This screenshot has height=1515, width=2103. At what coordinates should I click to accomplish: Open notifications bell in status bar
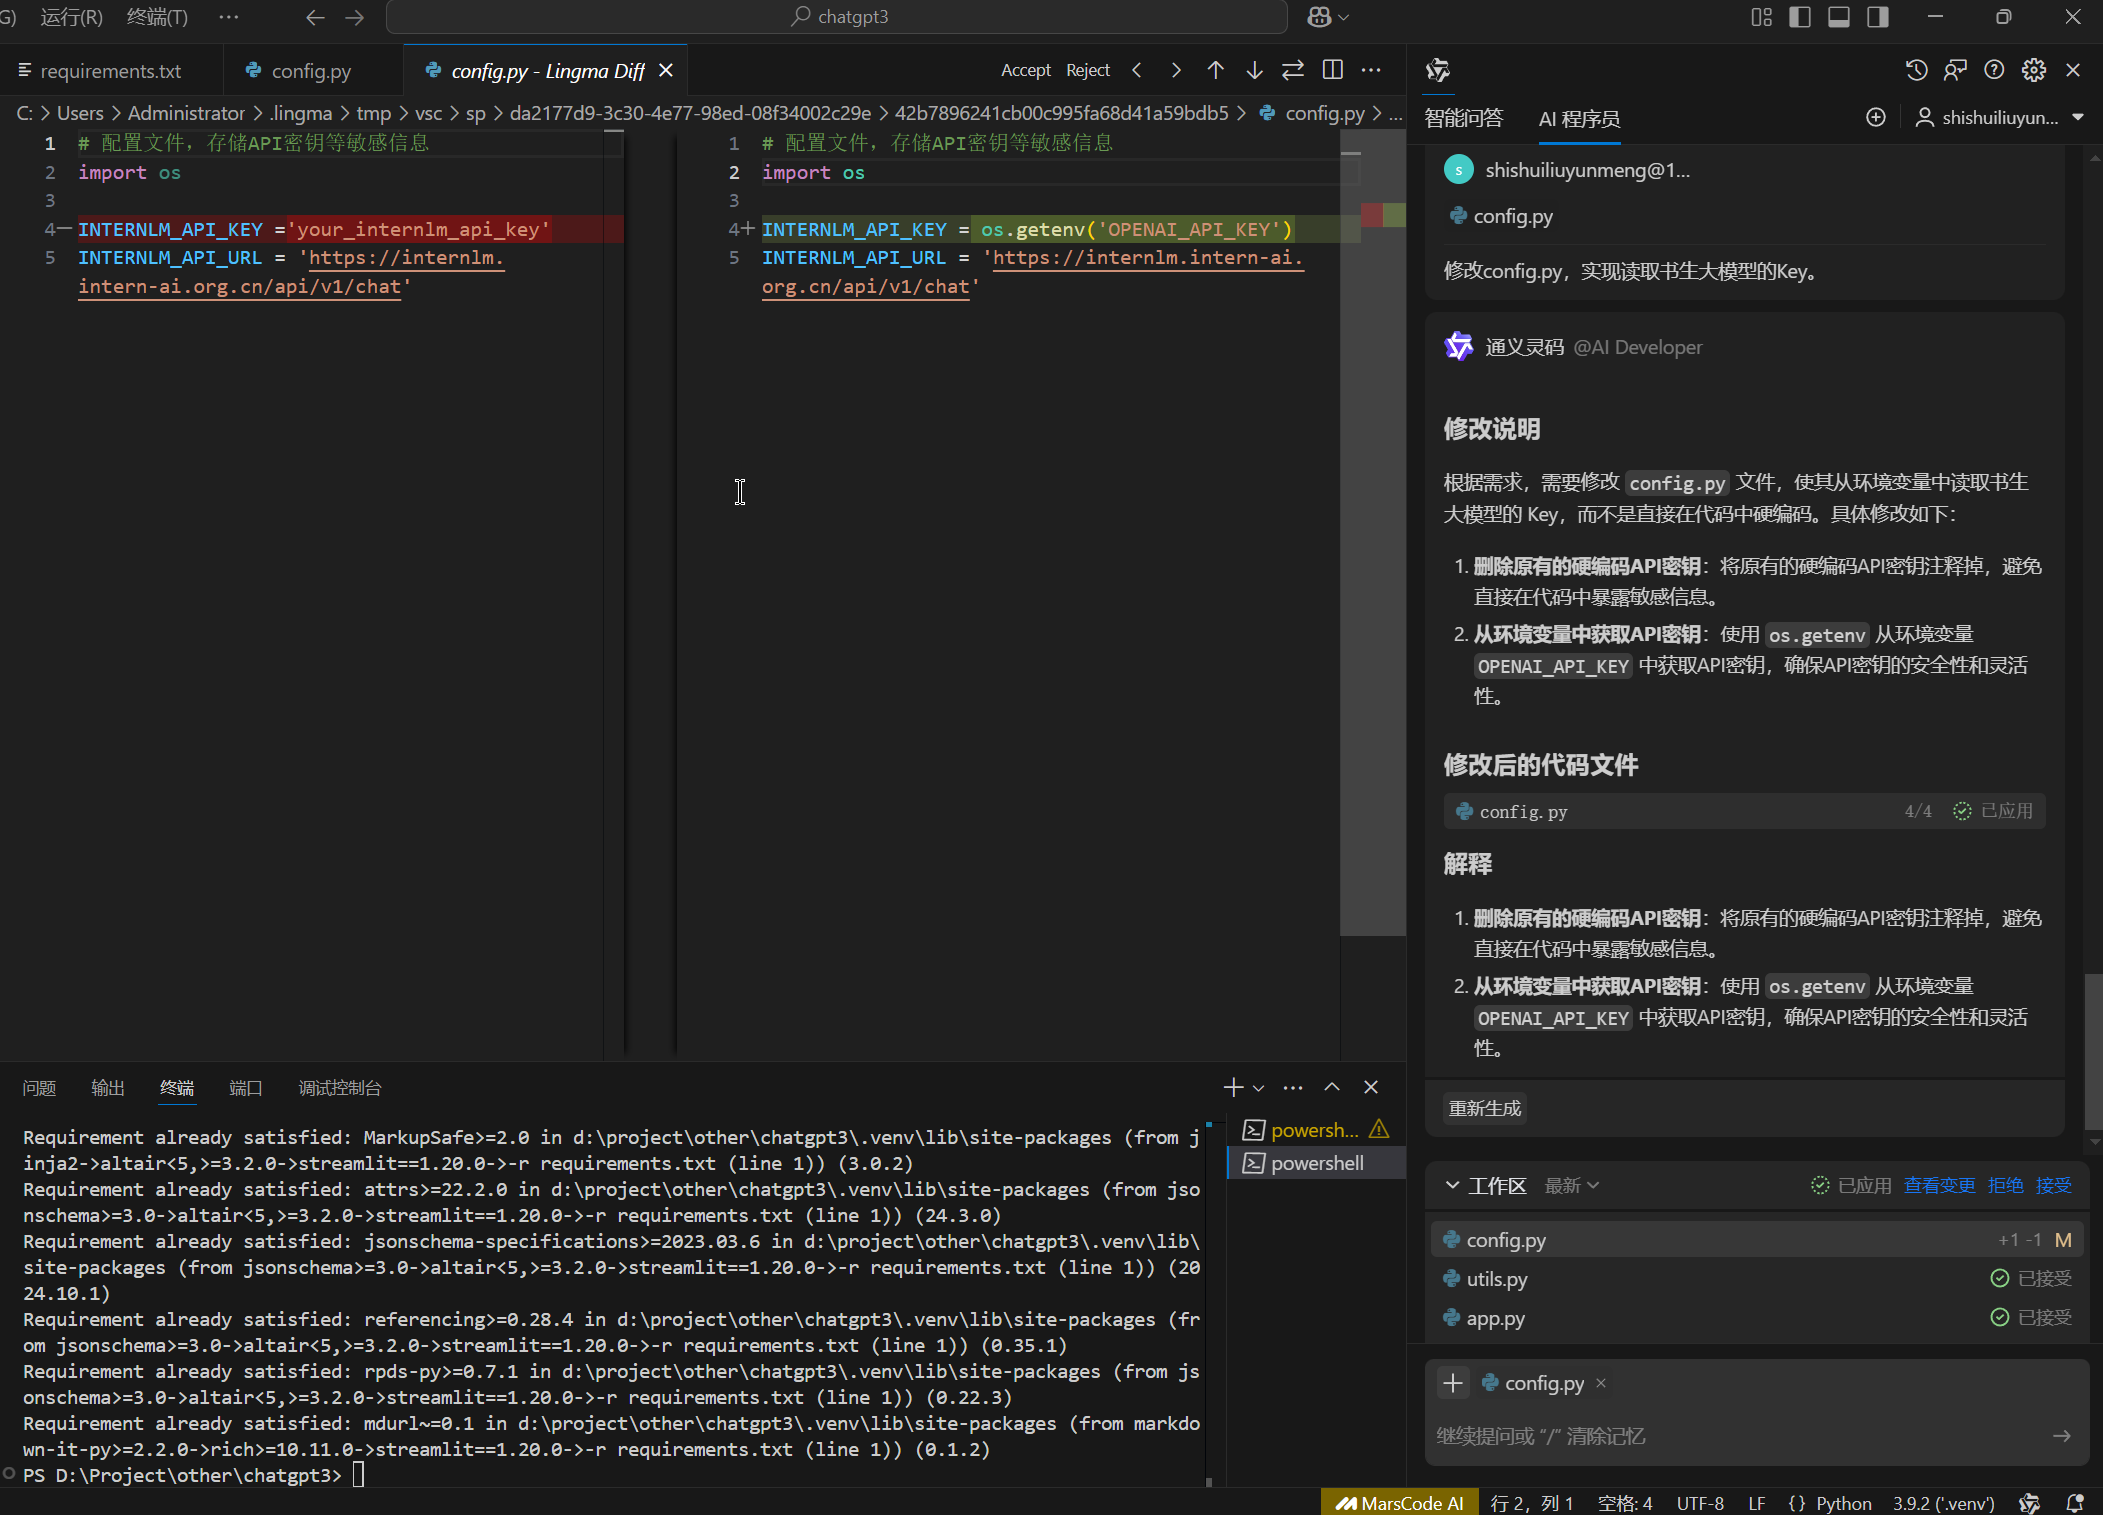tap(2075, 1503)
